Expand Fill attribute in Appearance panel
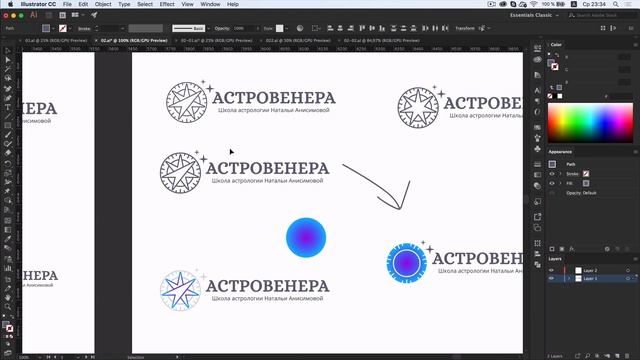 (x=560, y=183)
